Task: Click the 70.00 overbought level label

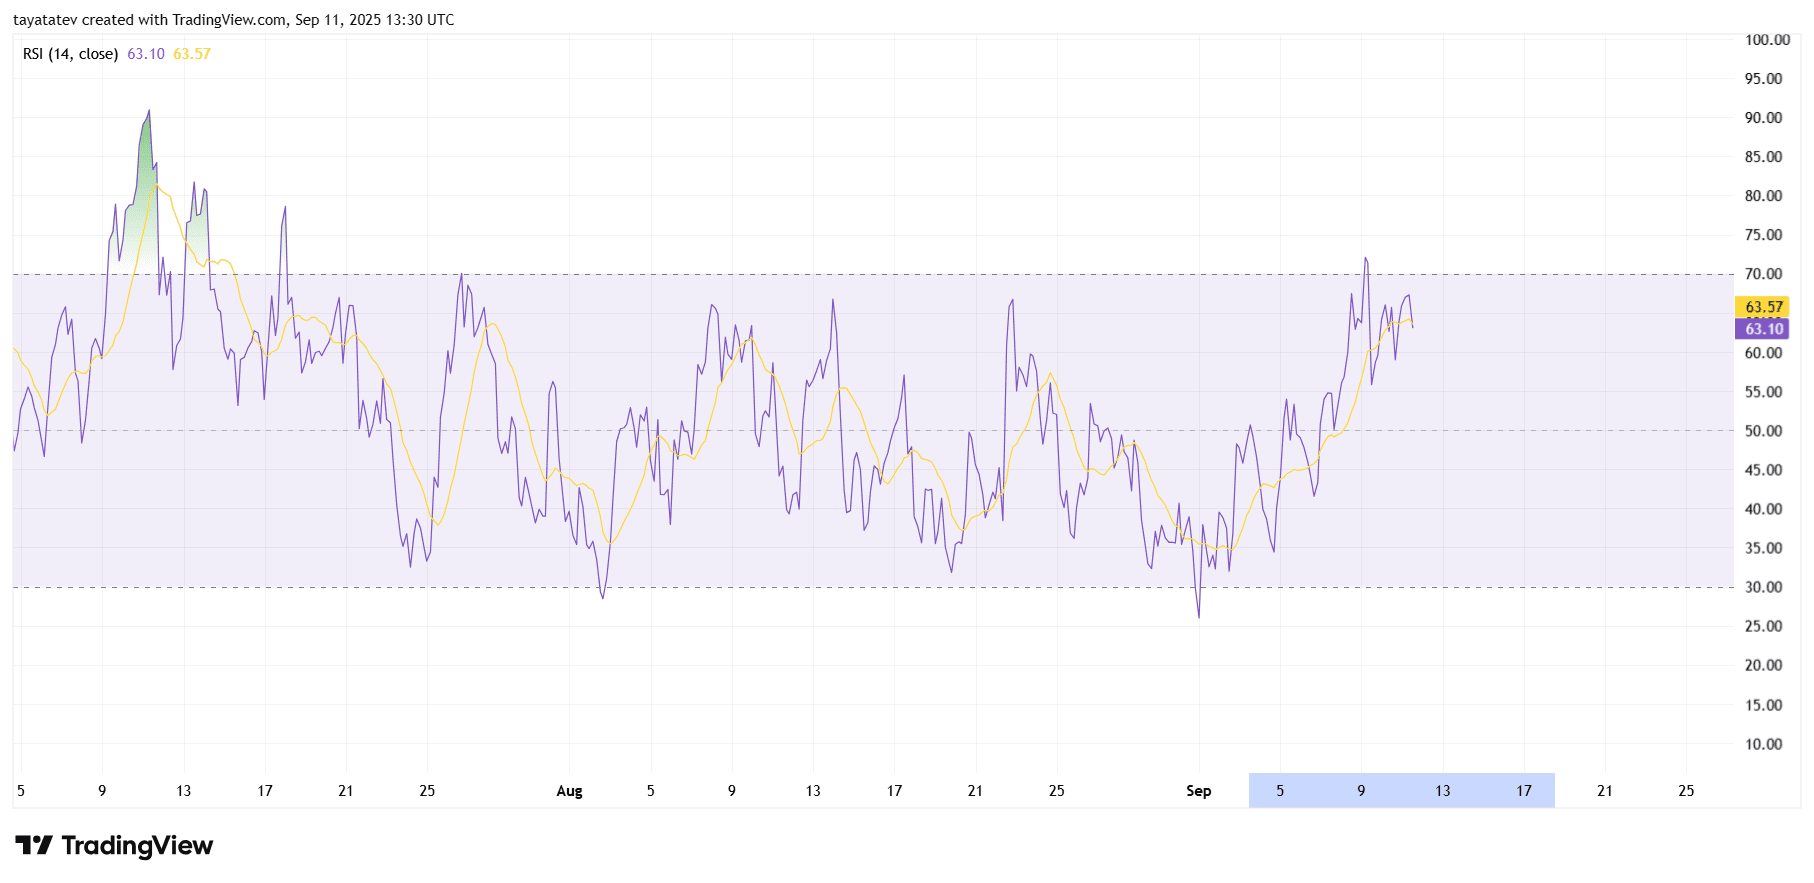Action: [1763, 274]
